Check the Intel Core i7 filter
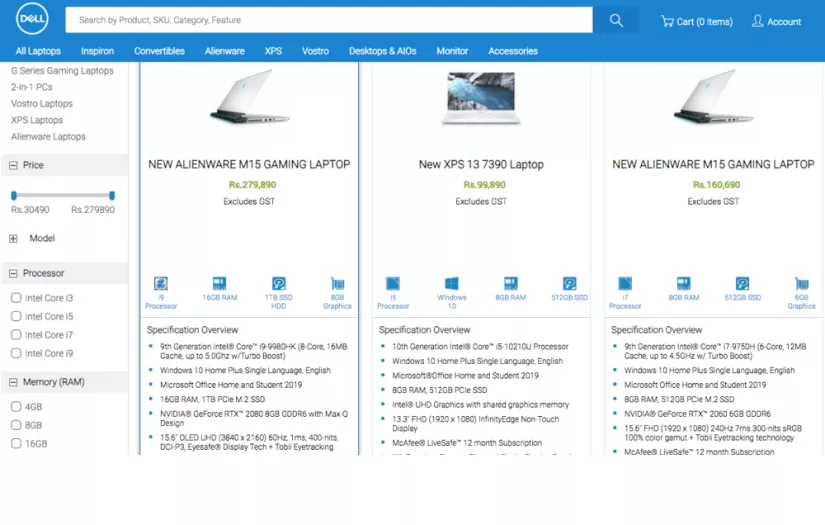825x525 pixels. tap(16, 335)
